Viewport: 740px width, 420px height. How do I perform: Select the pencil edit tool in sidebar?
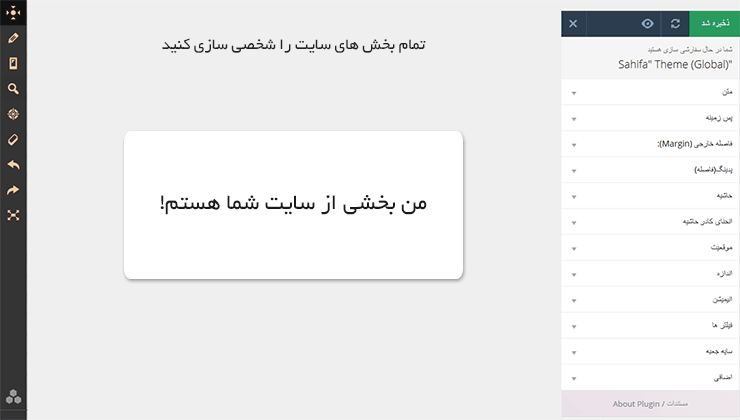[x=13, y=38]
